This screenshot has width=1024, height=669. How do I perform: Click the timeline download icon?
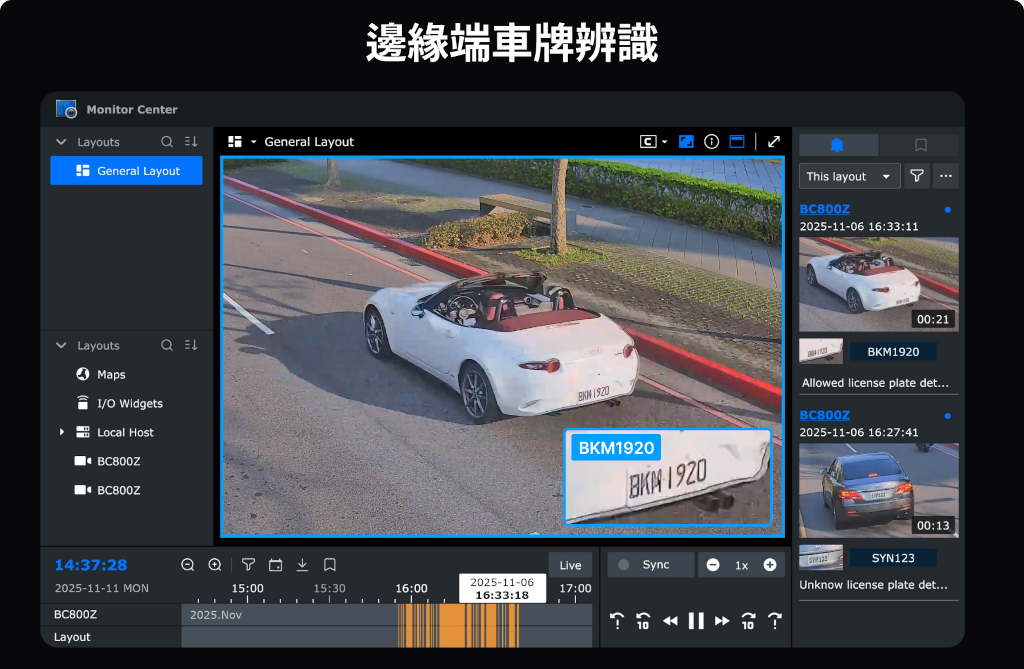(302, 565)
